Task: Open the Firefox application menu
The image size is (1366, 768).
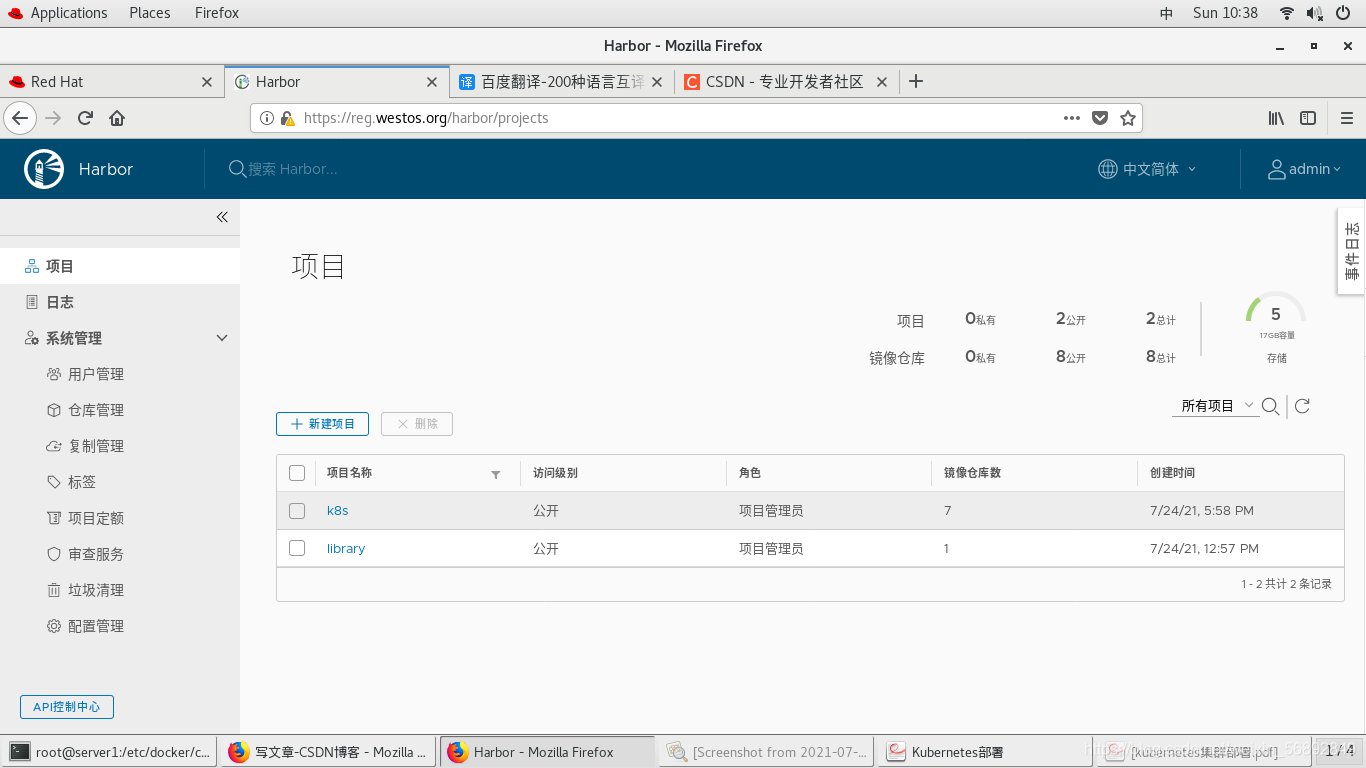Action: coord(1347,117)
